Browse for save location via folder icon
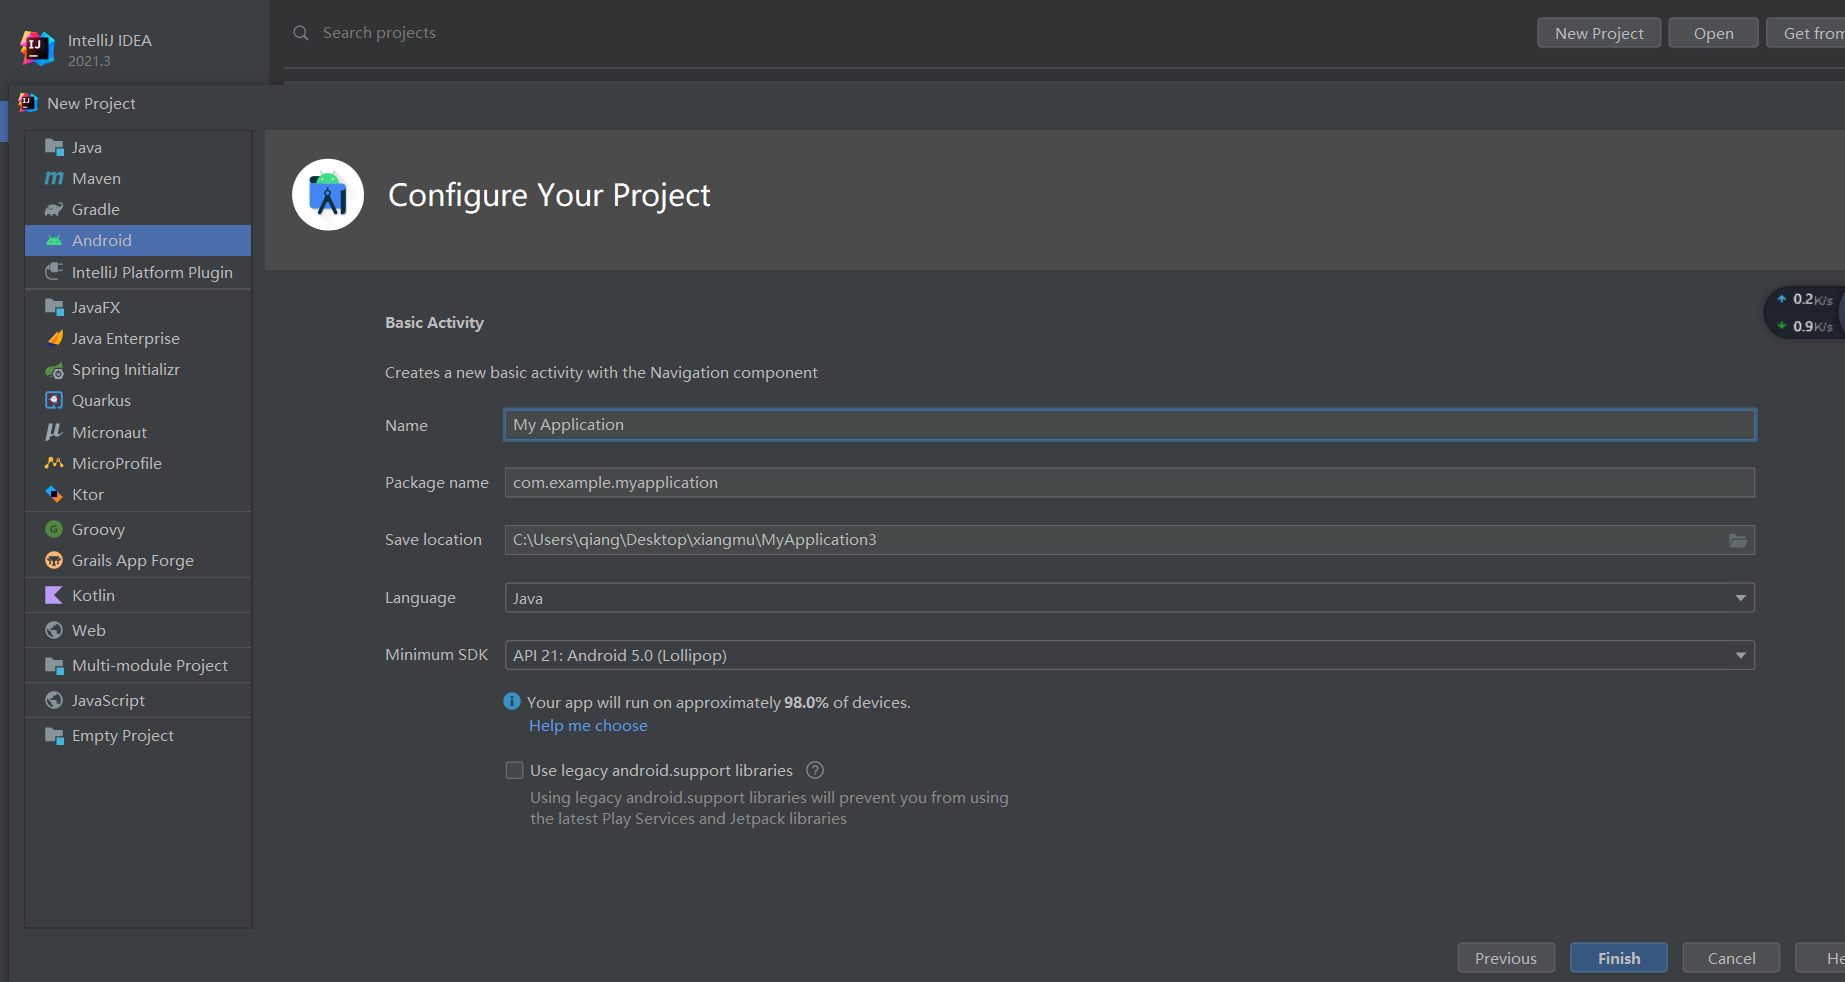This screenshot has height=982, width=1845. click(x=1738, y=540)
